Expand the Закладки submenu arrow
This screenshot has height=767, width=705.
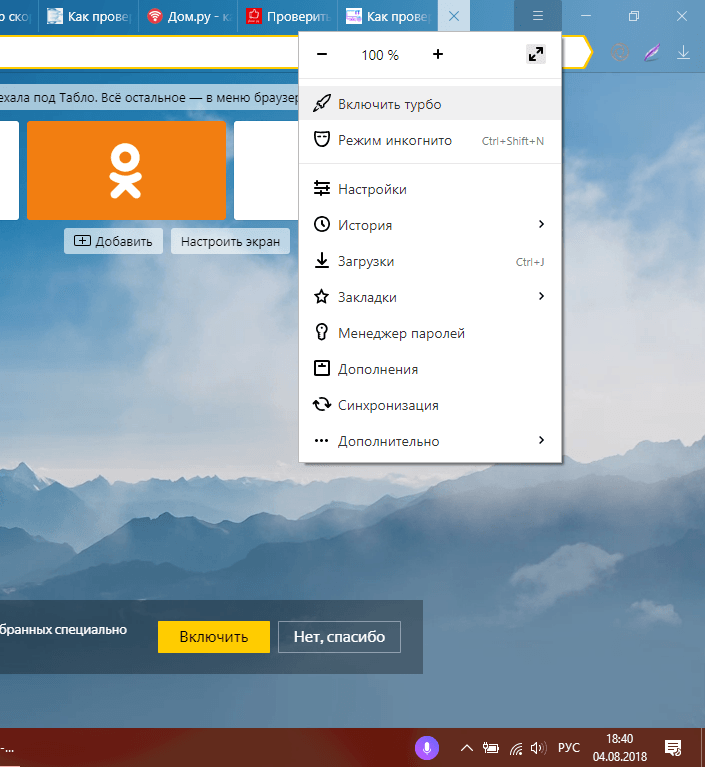pos(541,296)
